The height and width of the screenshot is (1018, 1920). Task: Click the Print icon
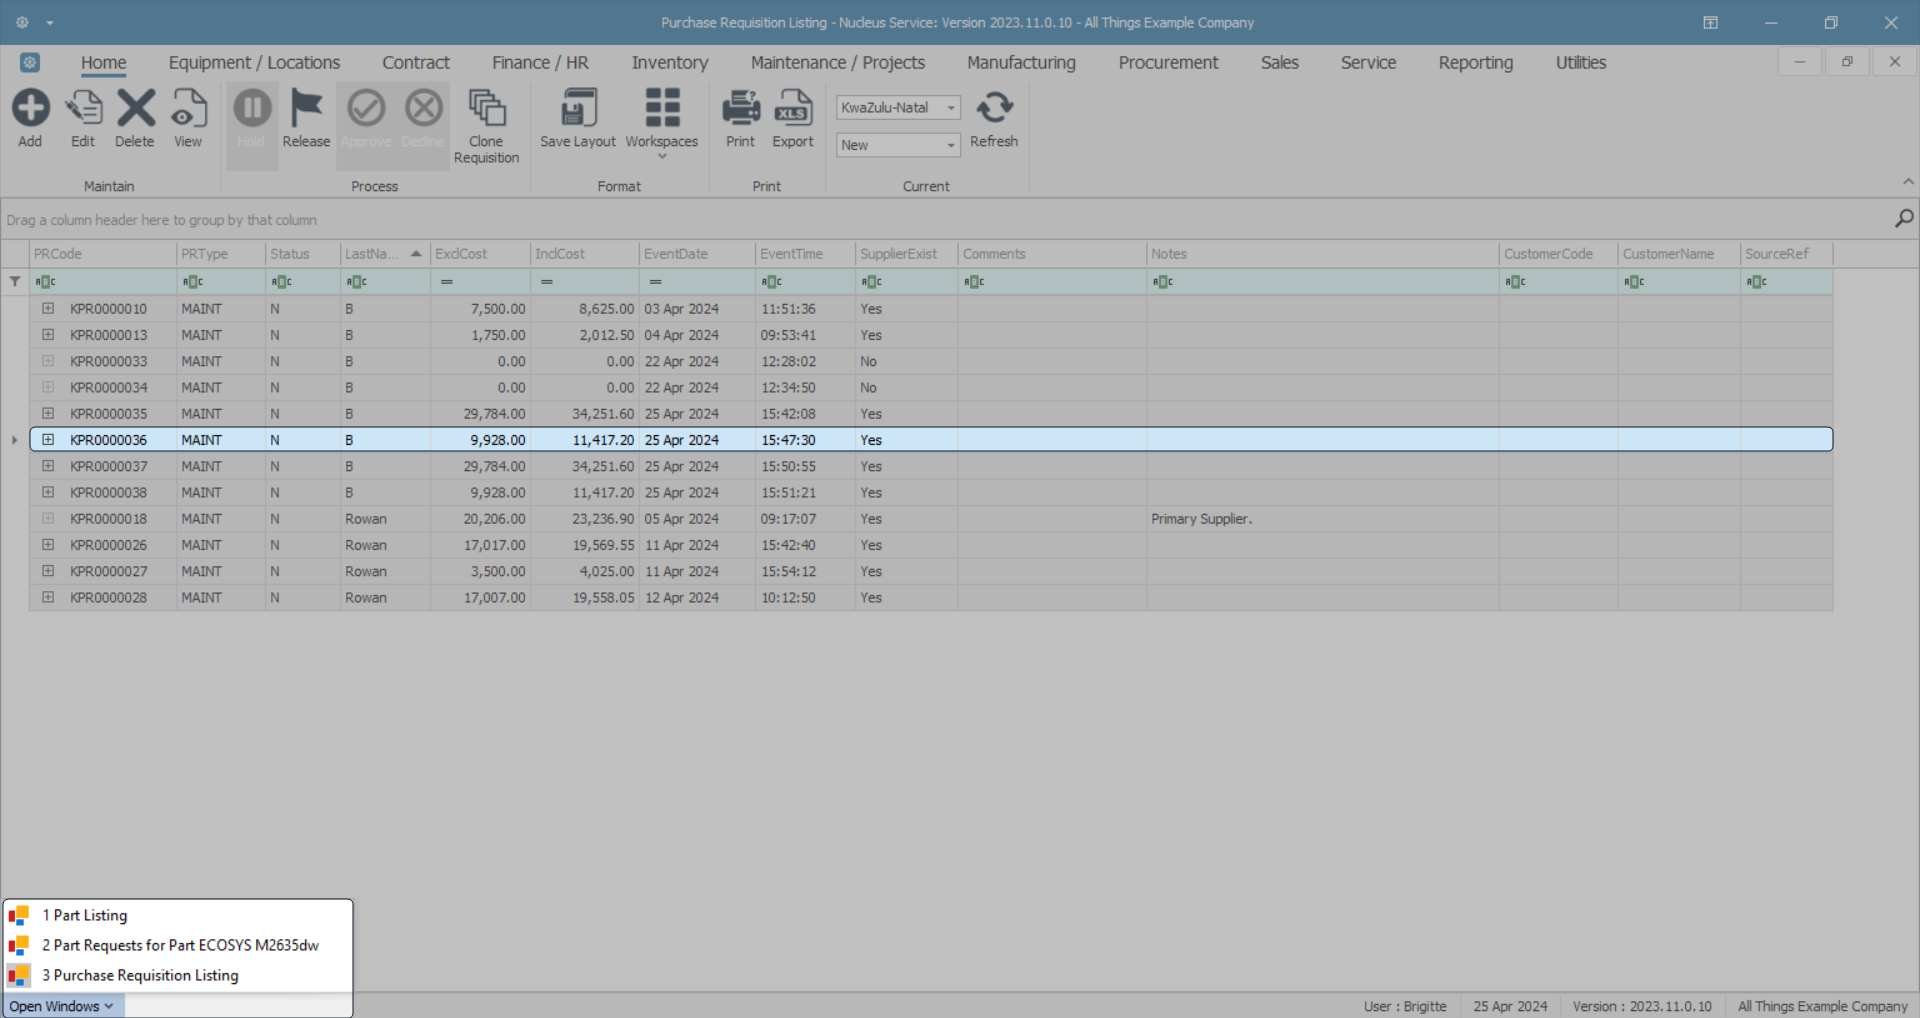point(740,108)
